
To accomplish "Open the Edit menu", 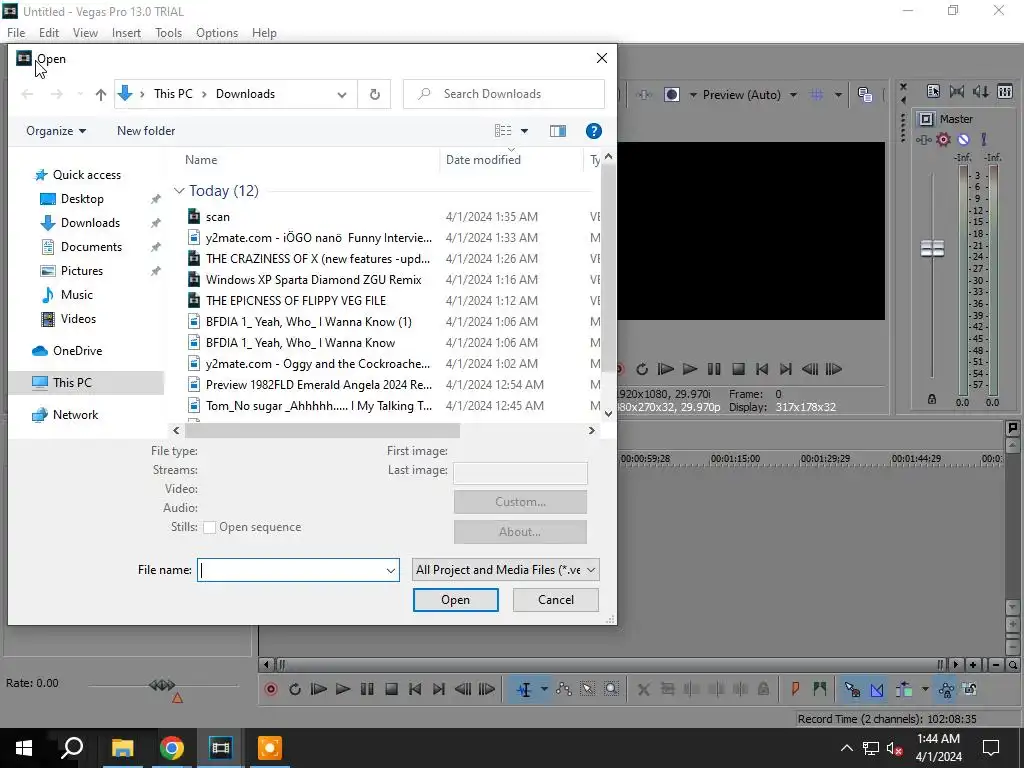I will [x=48, y=33].
